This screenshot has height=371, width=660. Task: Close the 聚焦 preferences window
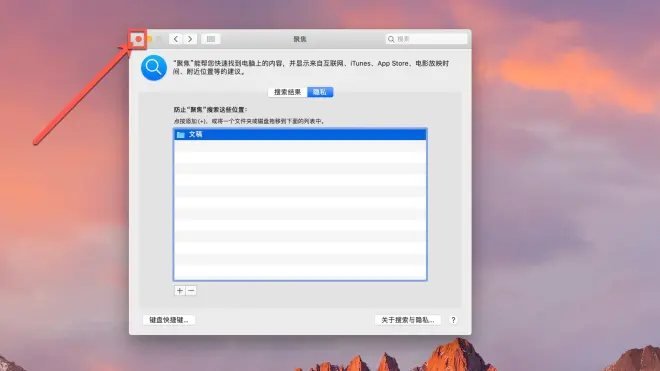138,39
